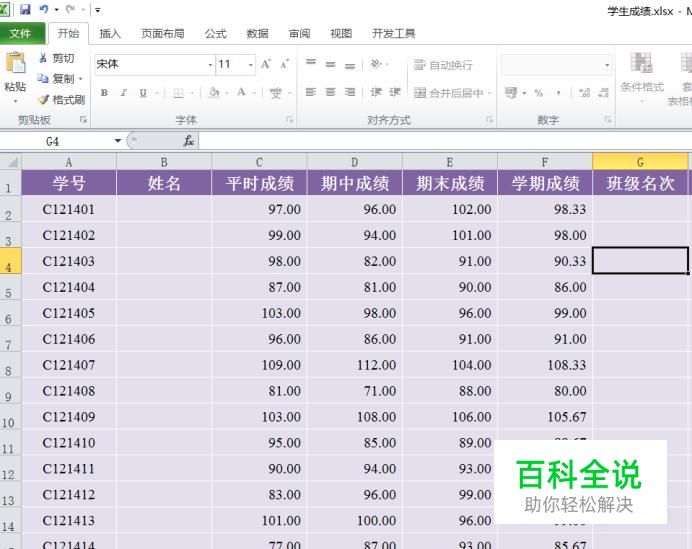Open the 宋体 font name dropdown
Viewport: 692px width, 549px height.
pyautogui.click(x=210, y=65)
